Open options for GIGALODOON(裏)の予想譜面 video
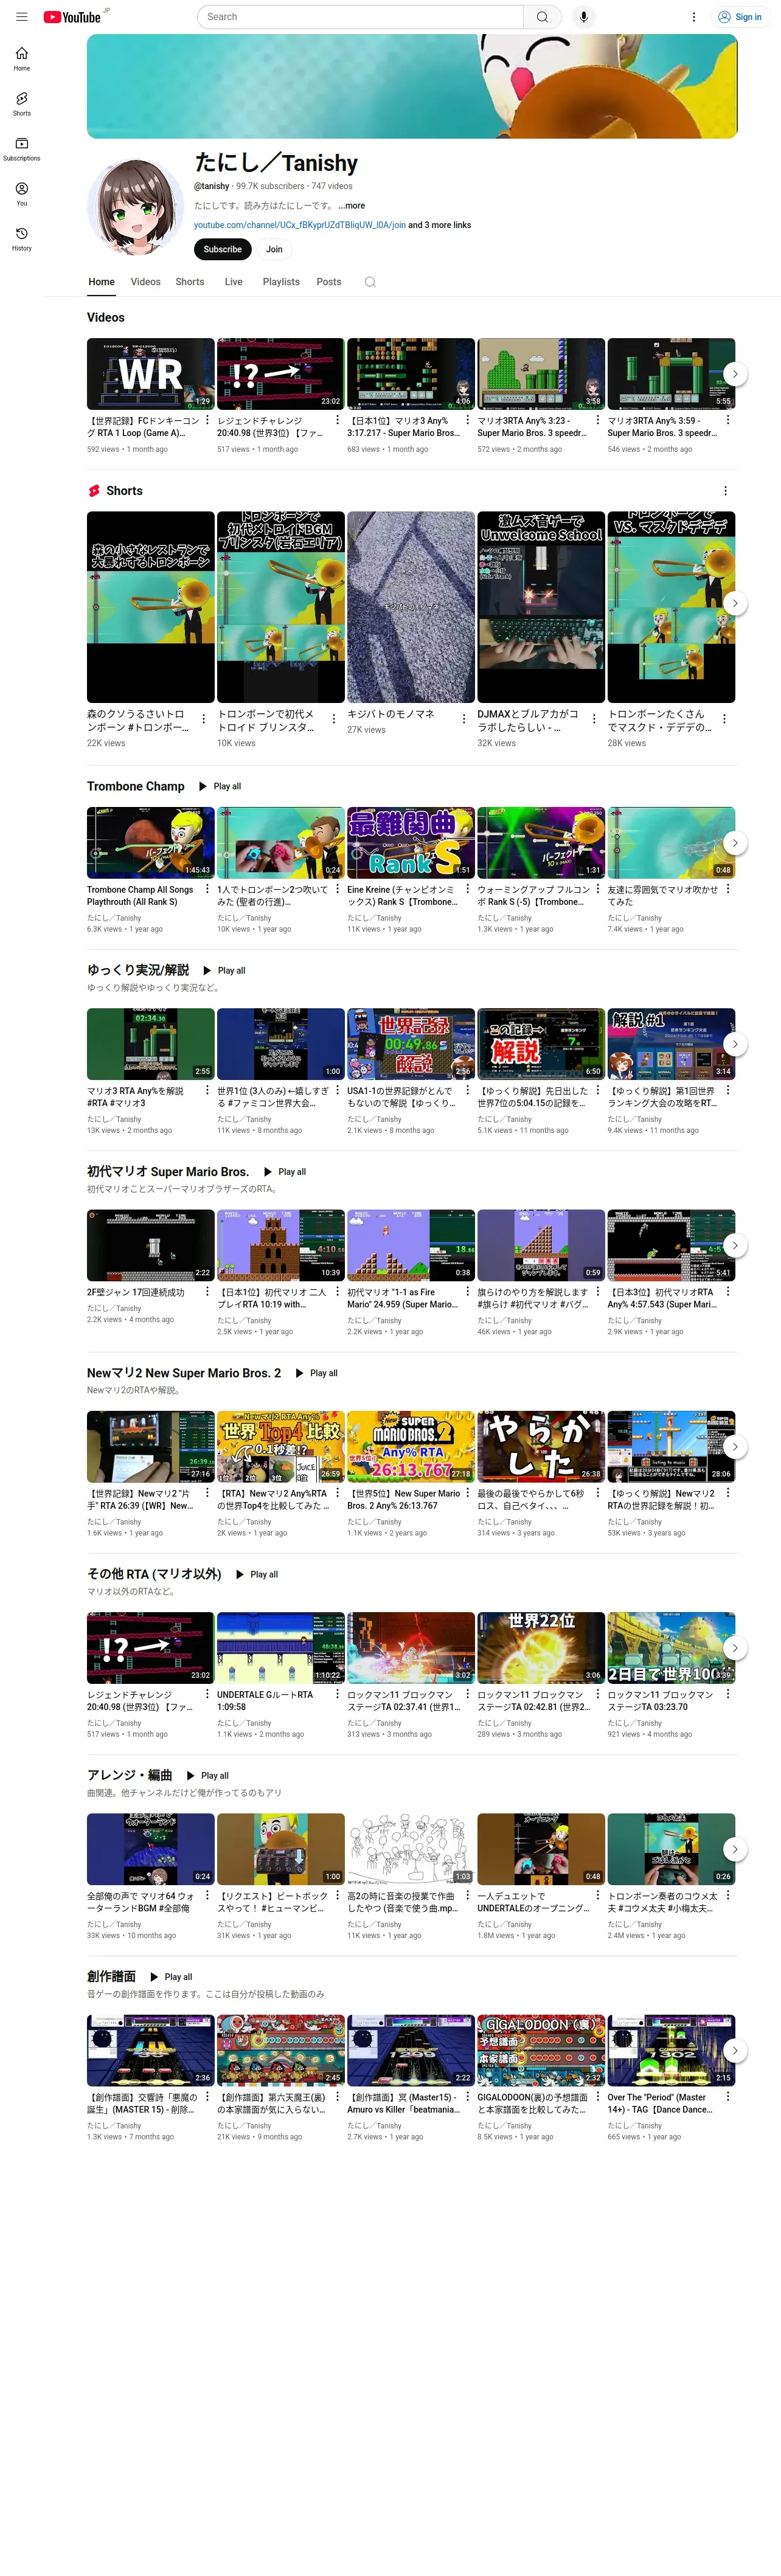The height and width of the screenshot is (2576, 781). (597, 2096)
